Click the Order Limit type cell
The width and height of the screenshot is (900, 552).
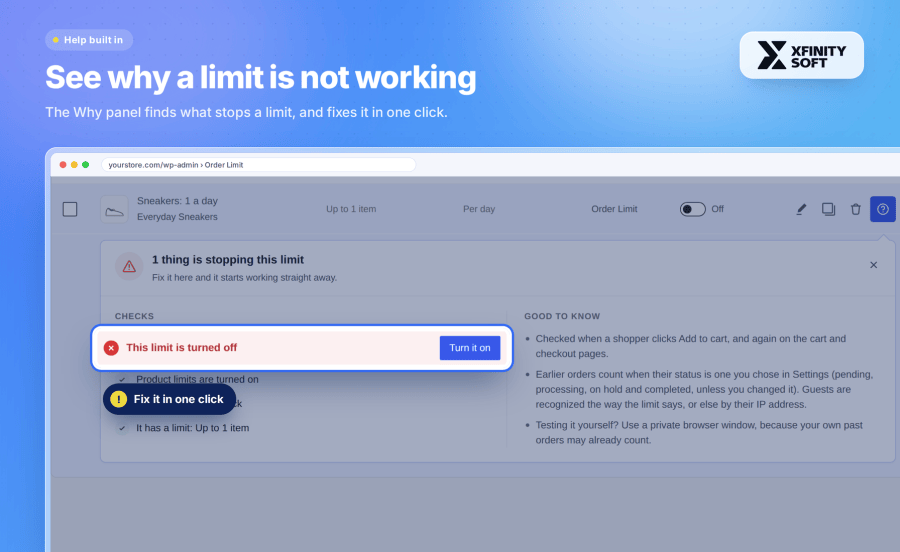(x=614, y=209)
